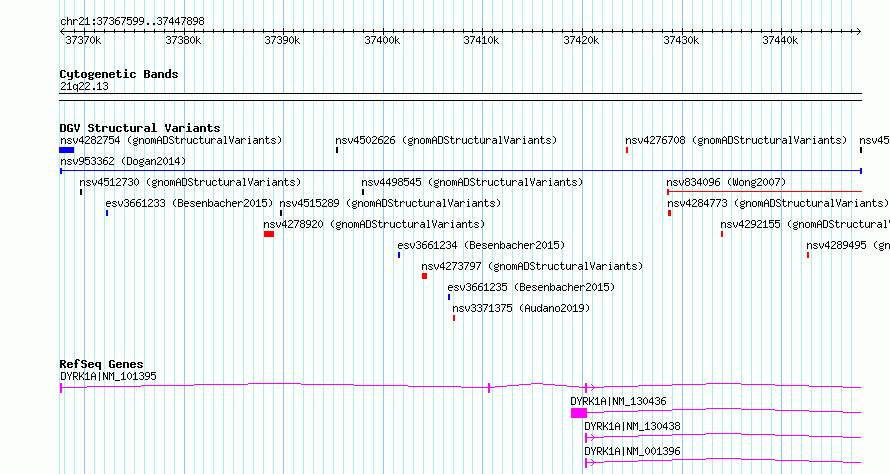The height and width of the screenshot is (474, 890).
Task: Click nsv834096 (Wong2007) label
Action: pyautogui.click(x=726, y=182)
